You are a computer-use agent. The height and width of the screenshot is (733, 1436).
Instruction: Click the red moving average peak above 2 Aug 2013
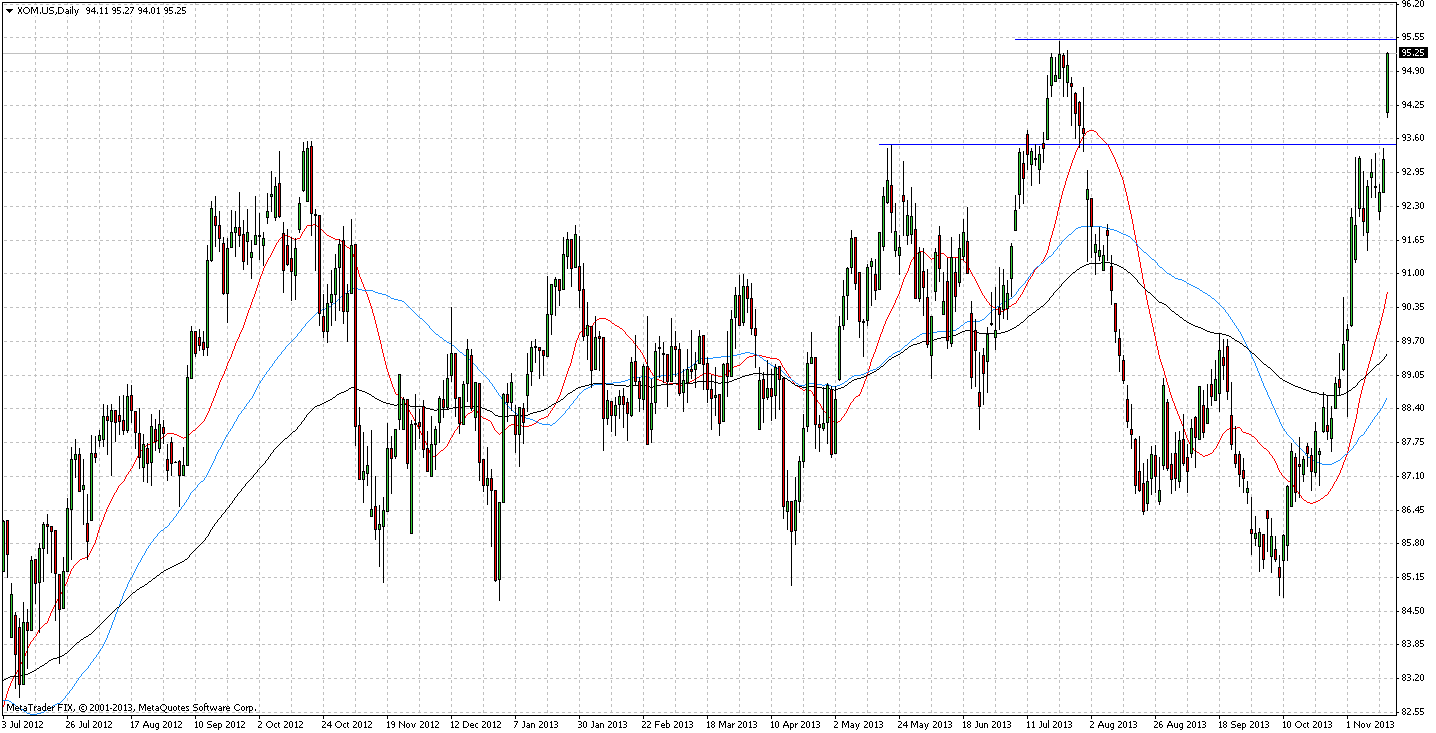click(x=1091, y=130)
